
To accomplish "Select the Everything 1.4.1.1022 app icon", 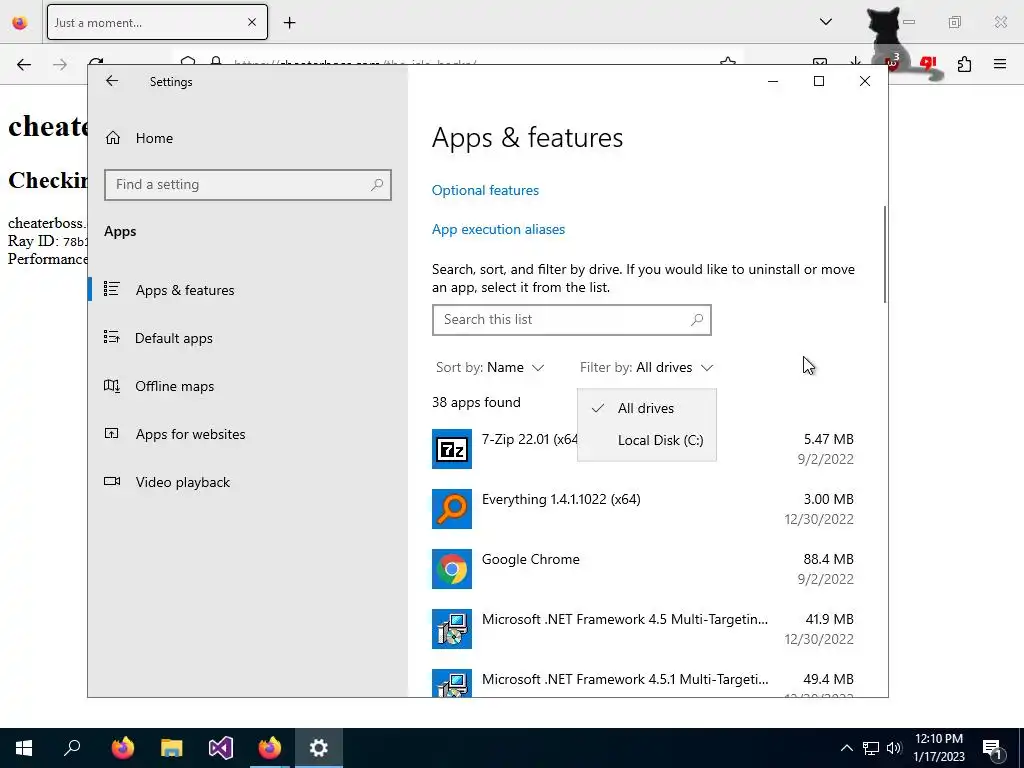I will click(452, 509).
